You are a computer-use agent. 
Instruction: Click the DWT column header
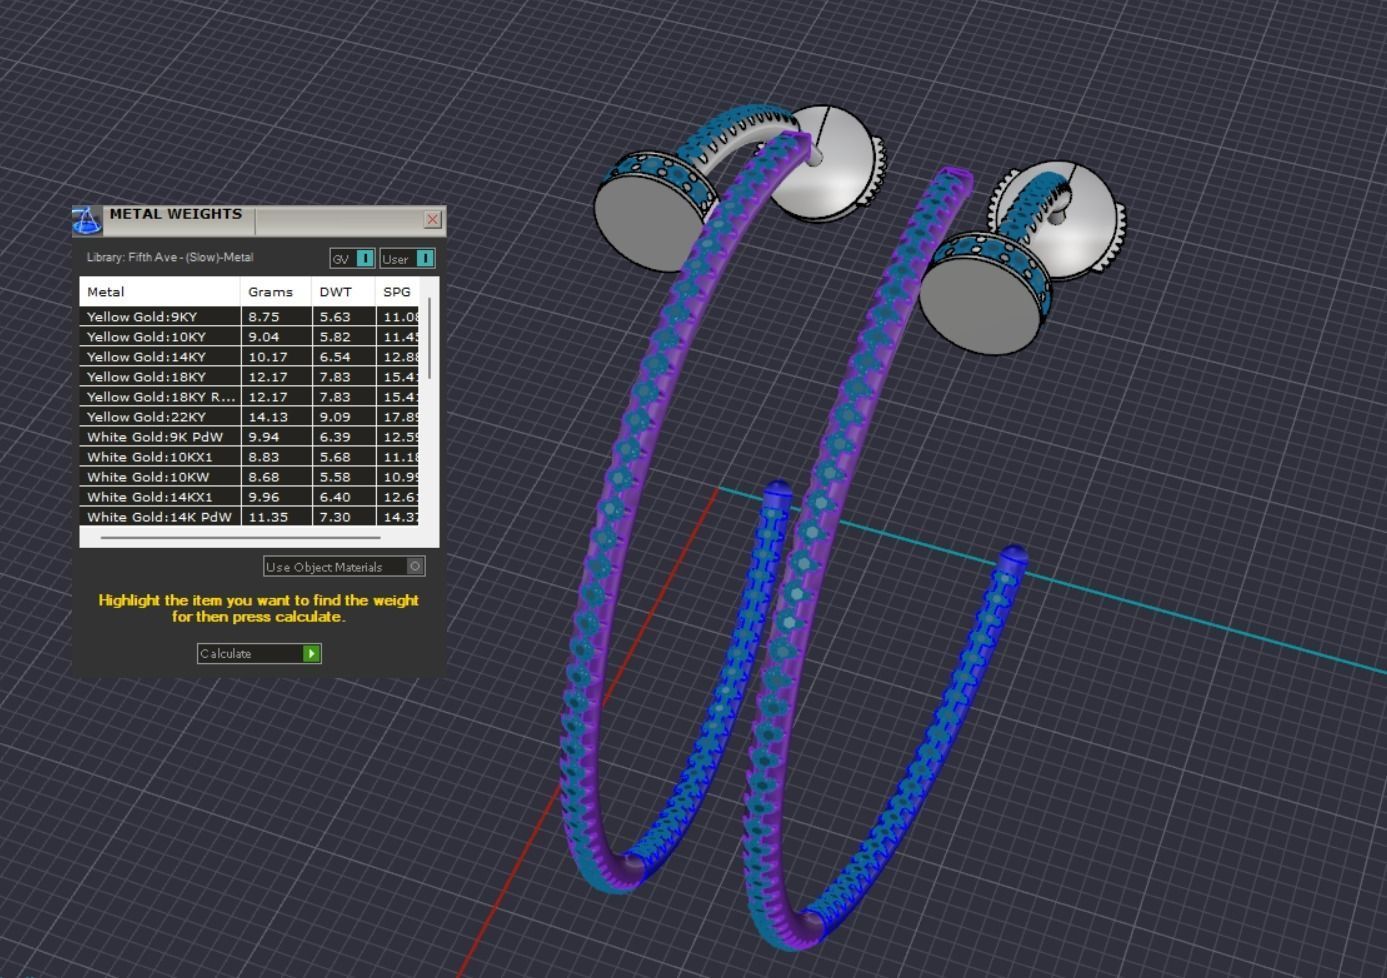tap(343, 292)
